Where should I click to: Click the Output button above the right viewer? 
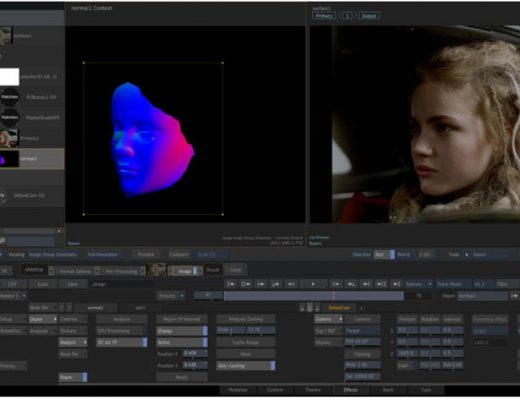pos(369,16)
